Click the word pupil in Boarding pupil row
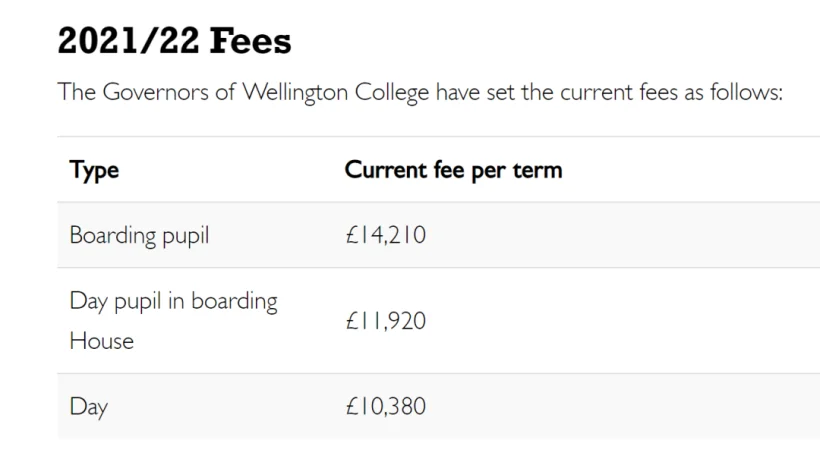820x465 pixels. 186,236
